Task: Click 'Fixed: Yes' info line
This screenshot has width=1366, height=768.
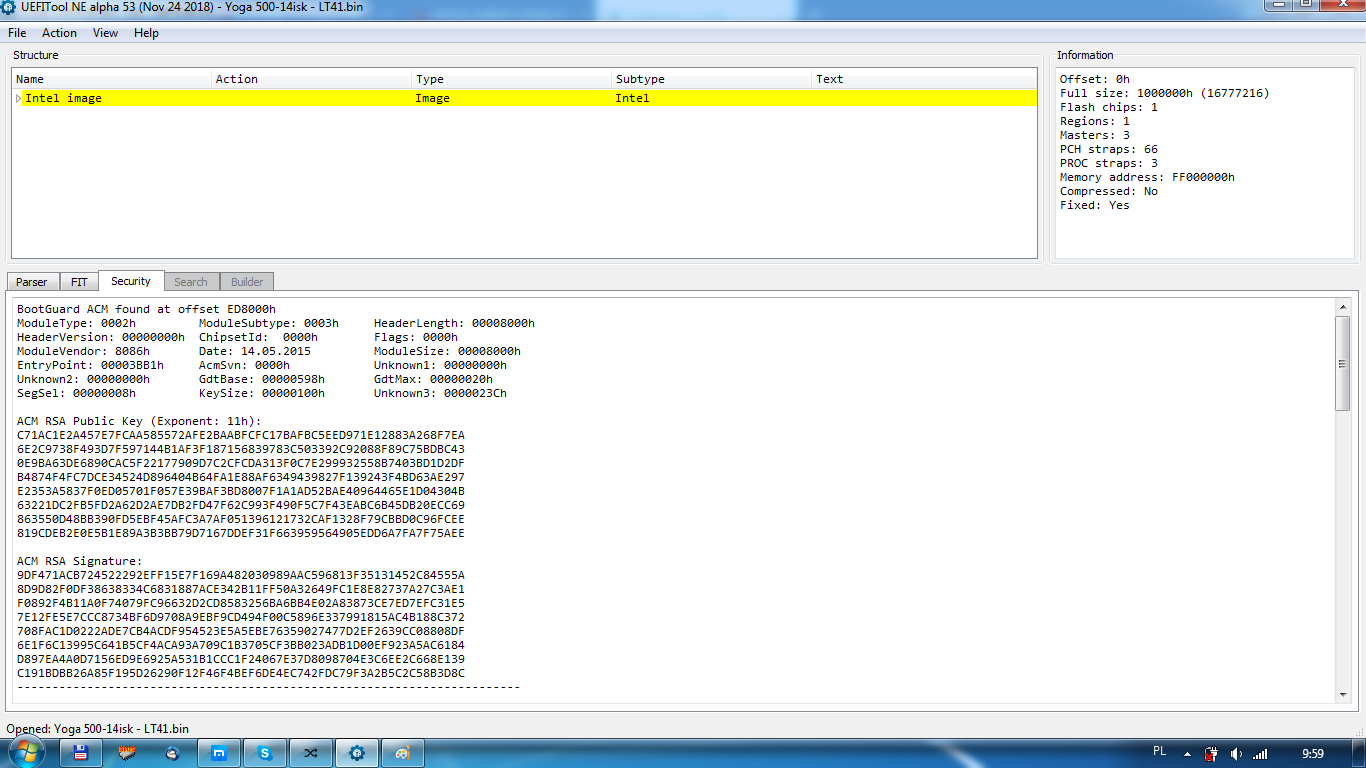Action: (1095, 205)
